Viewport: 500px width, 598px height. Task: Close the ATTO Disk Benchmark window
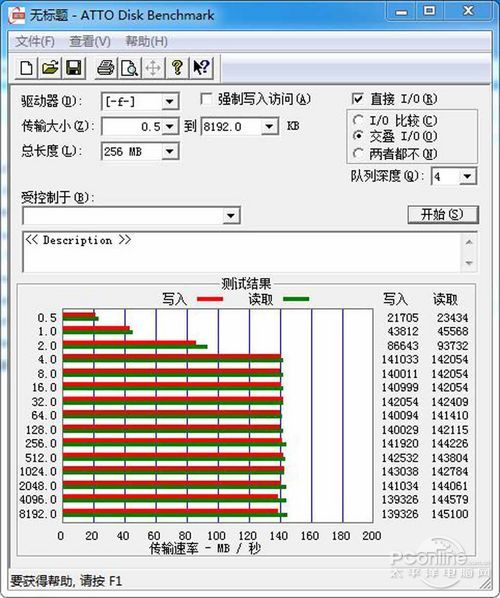click(468, 11)
